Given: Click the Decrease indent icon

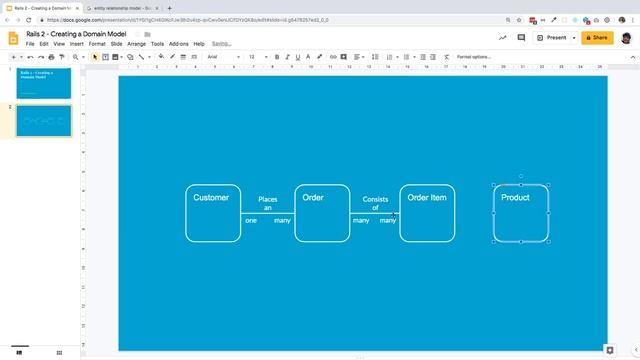Looking at the screenshot, I should tap(423, 57).
